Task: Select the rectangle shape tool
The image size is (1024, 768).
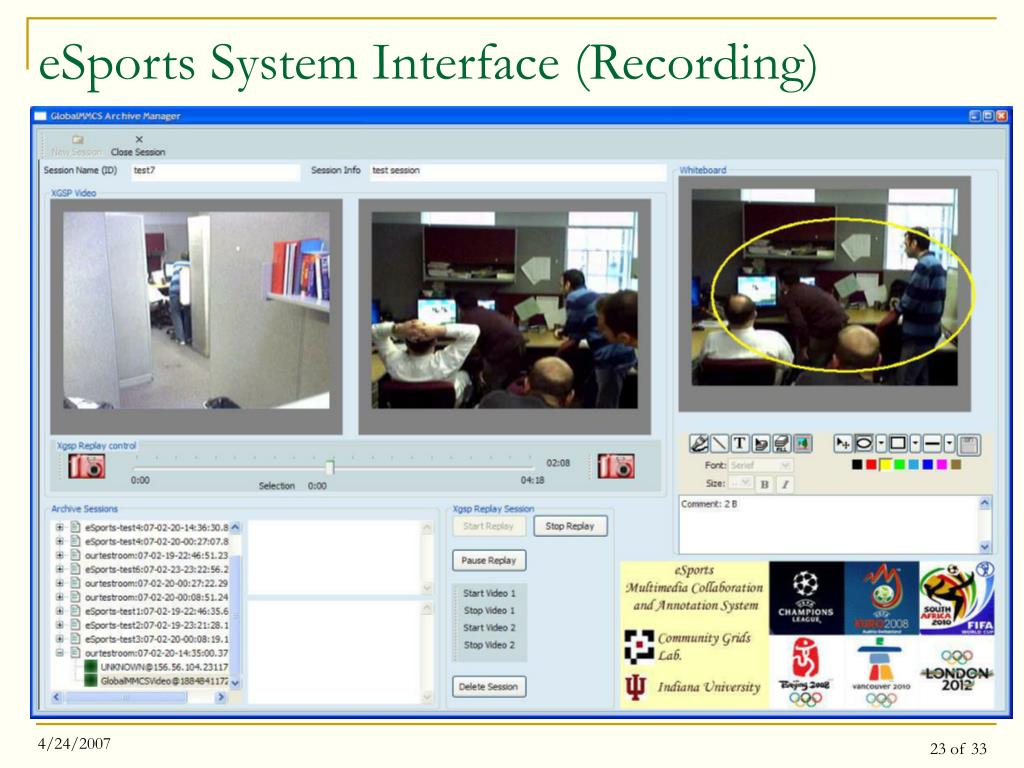Action: coord(898,443)
